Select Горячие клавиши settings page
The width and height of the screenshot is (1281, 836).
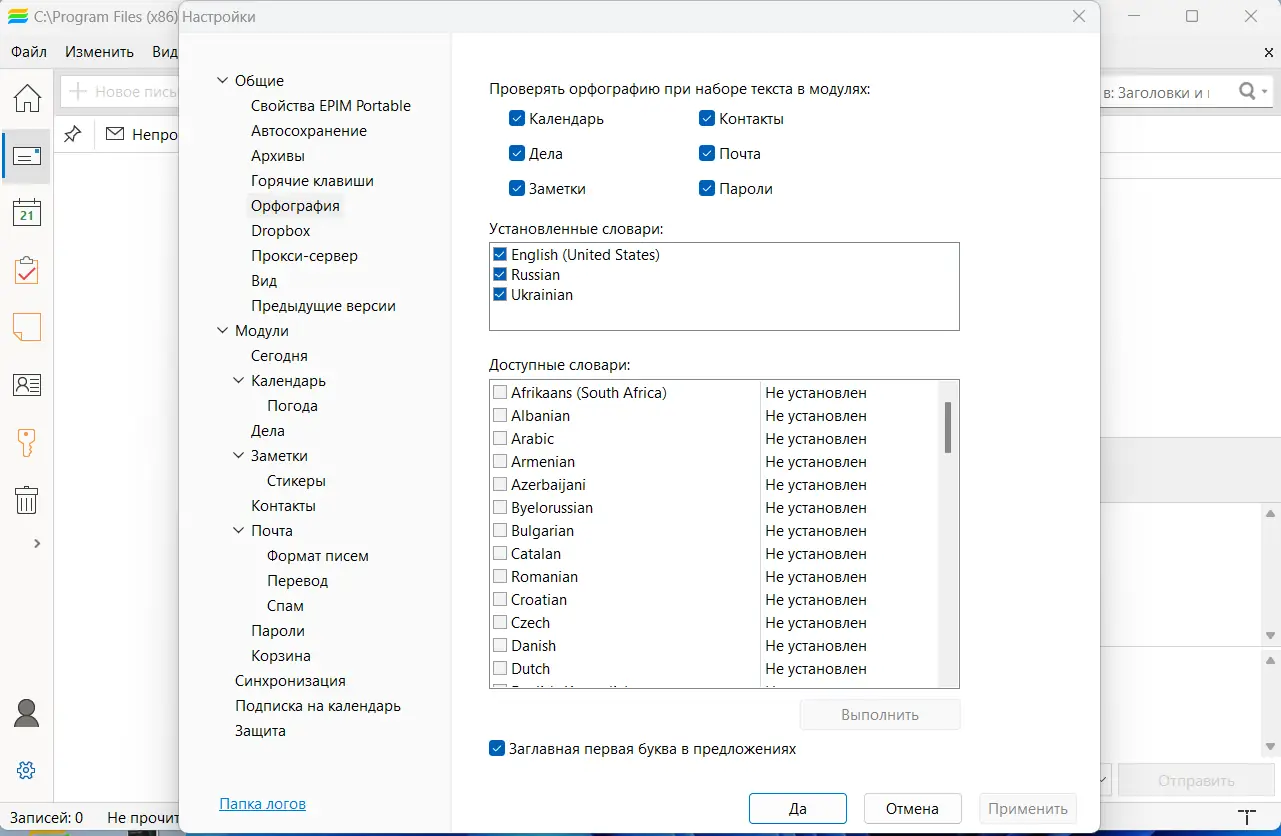312,181
